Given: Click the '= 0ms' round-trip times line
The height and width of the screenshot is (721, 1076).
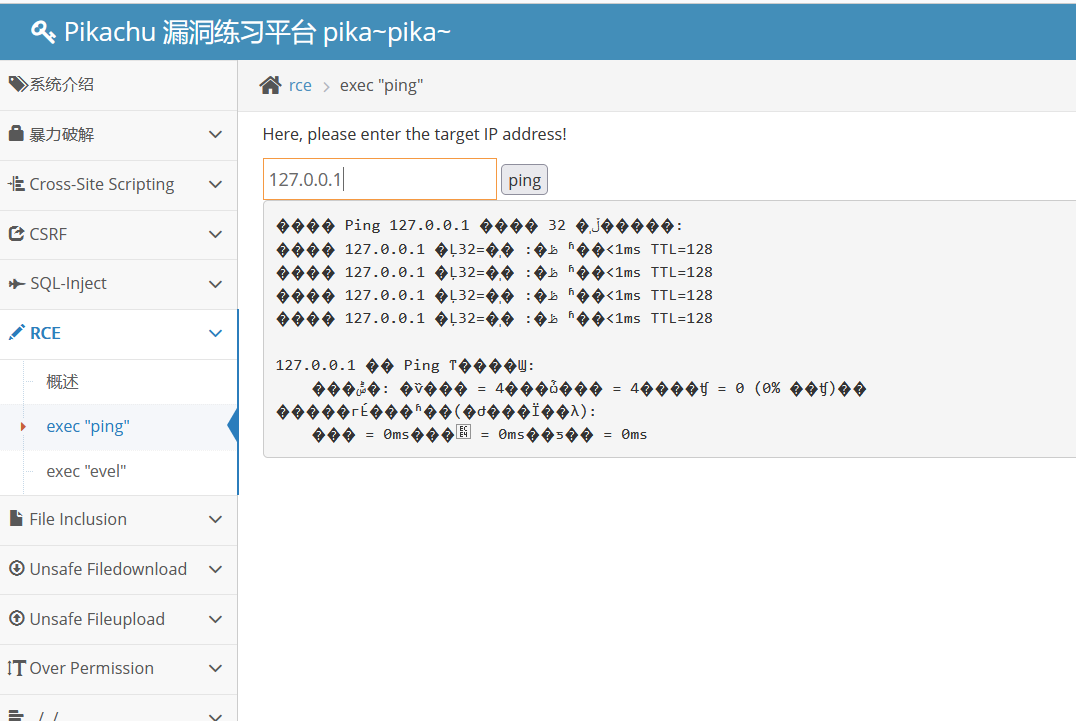Looking at the screenshot, I should [480, 434].
